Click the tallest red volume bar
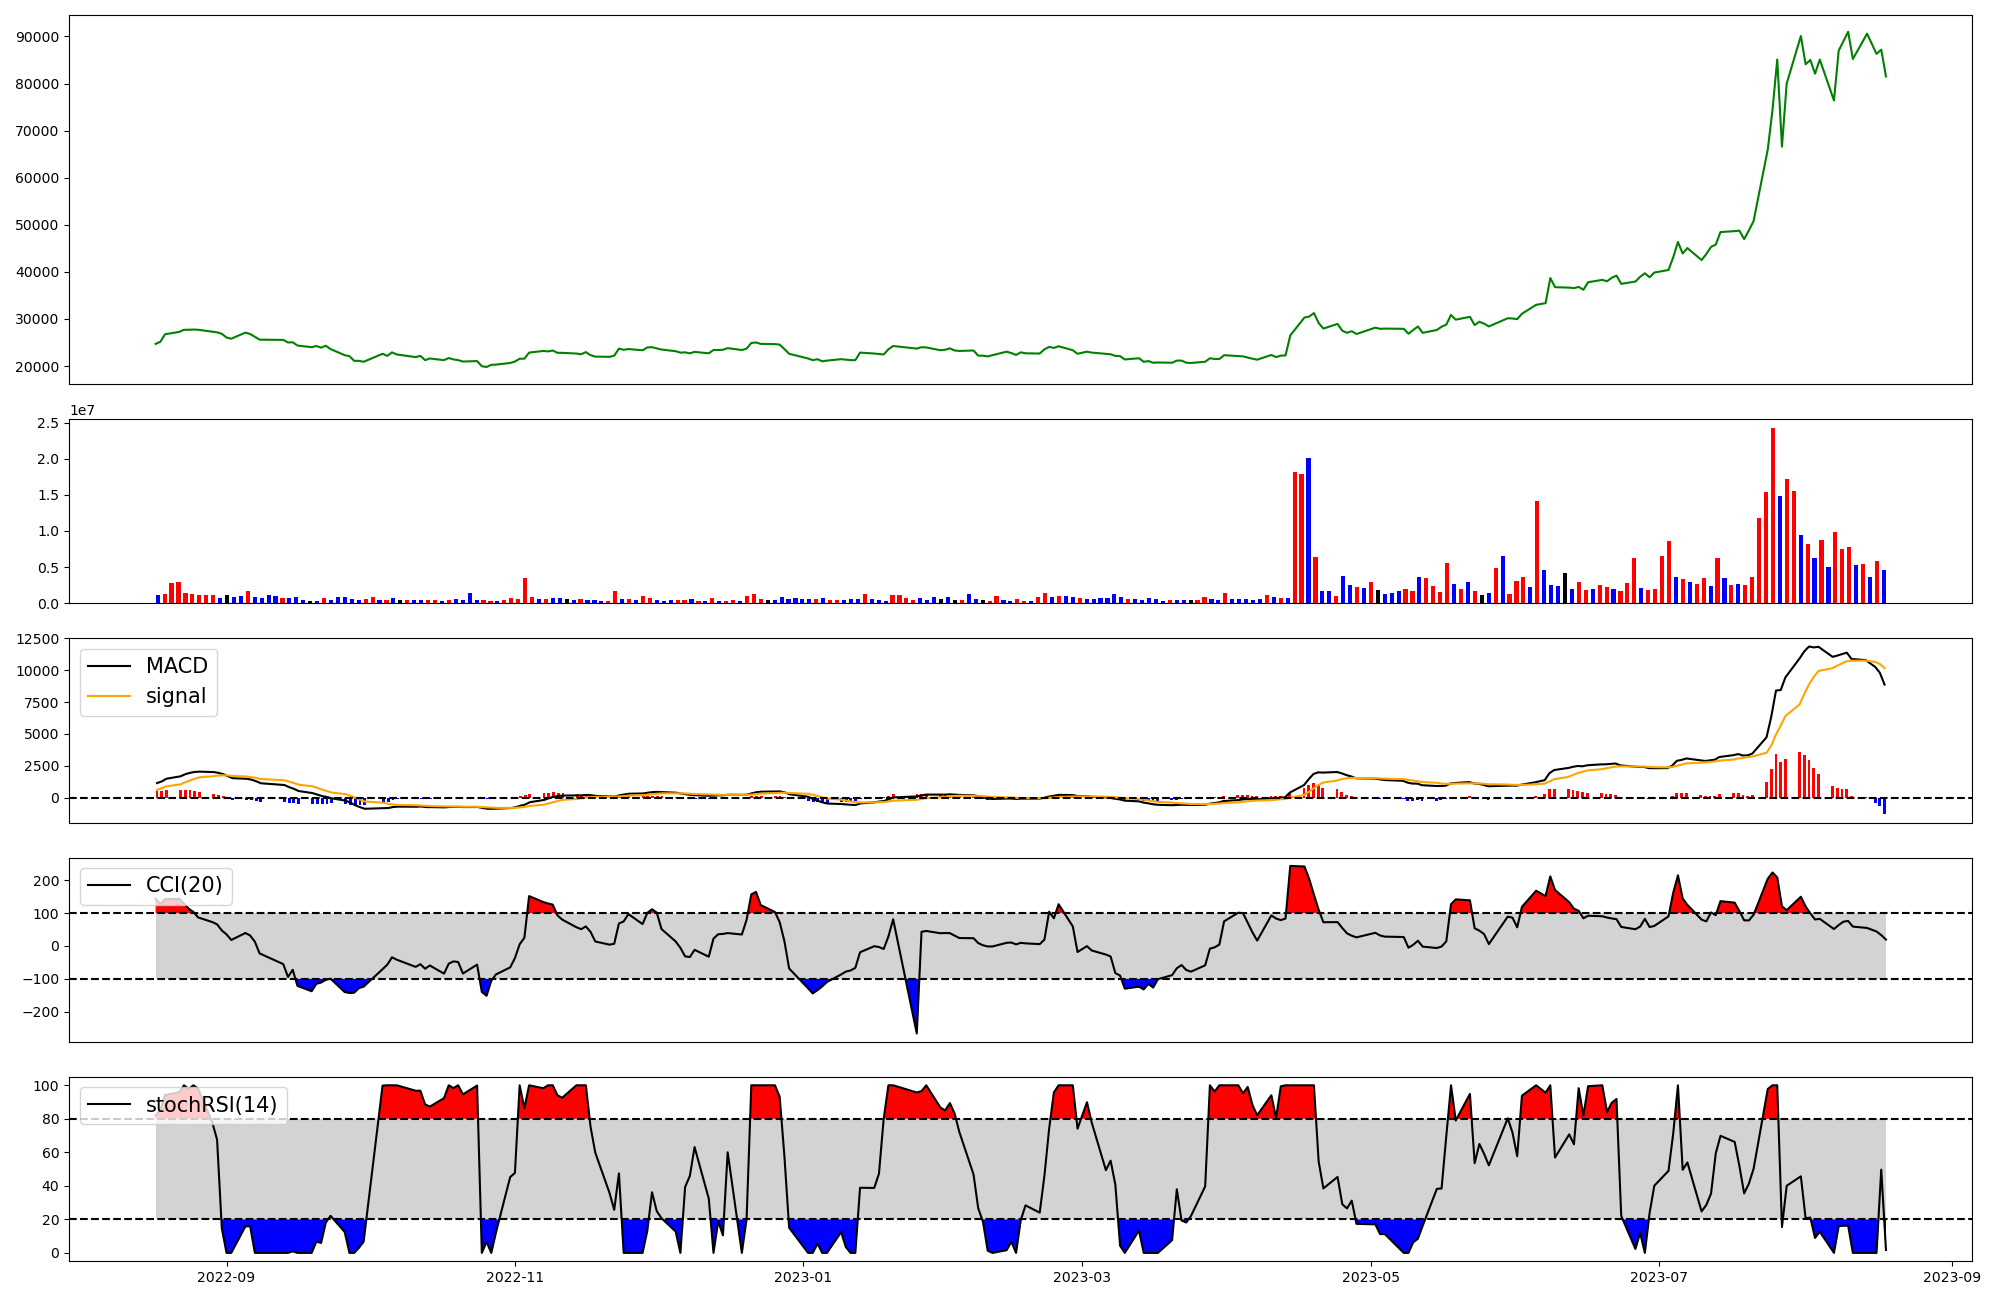2000x1300 pixels. [1773, 515]
